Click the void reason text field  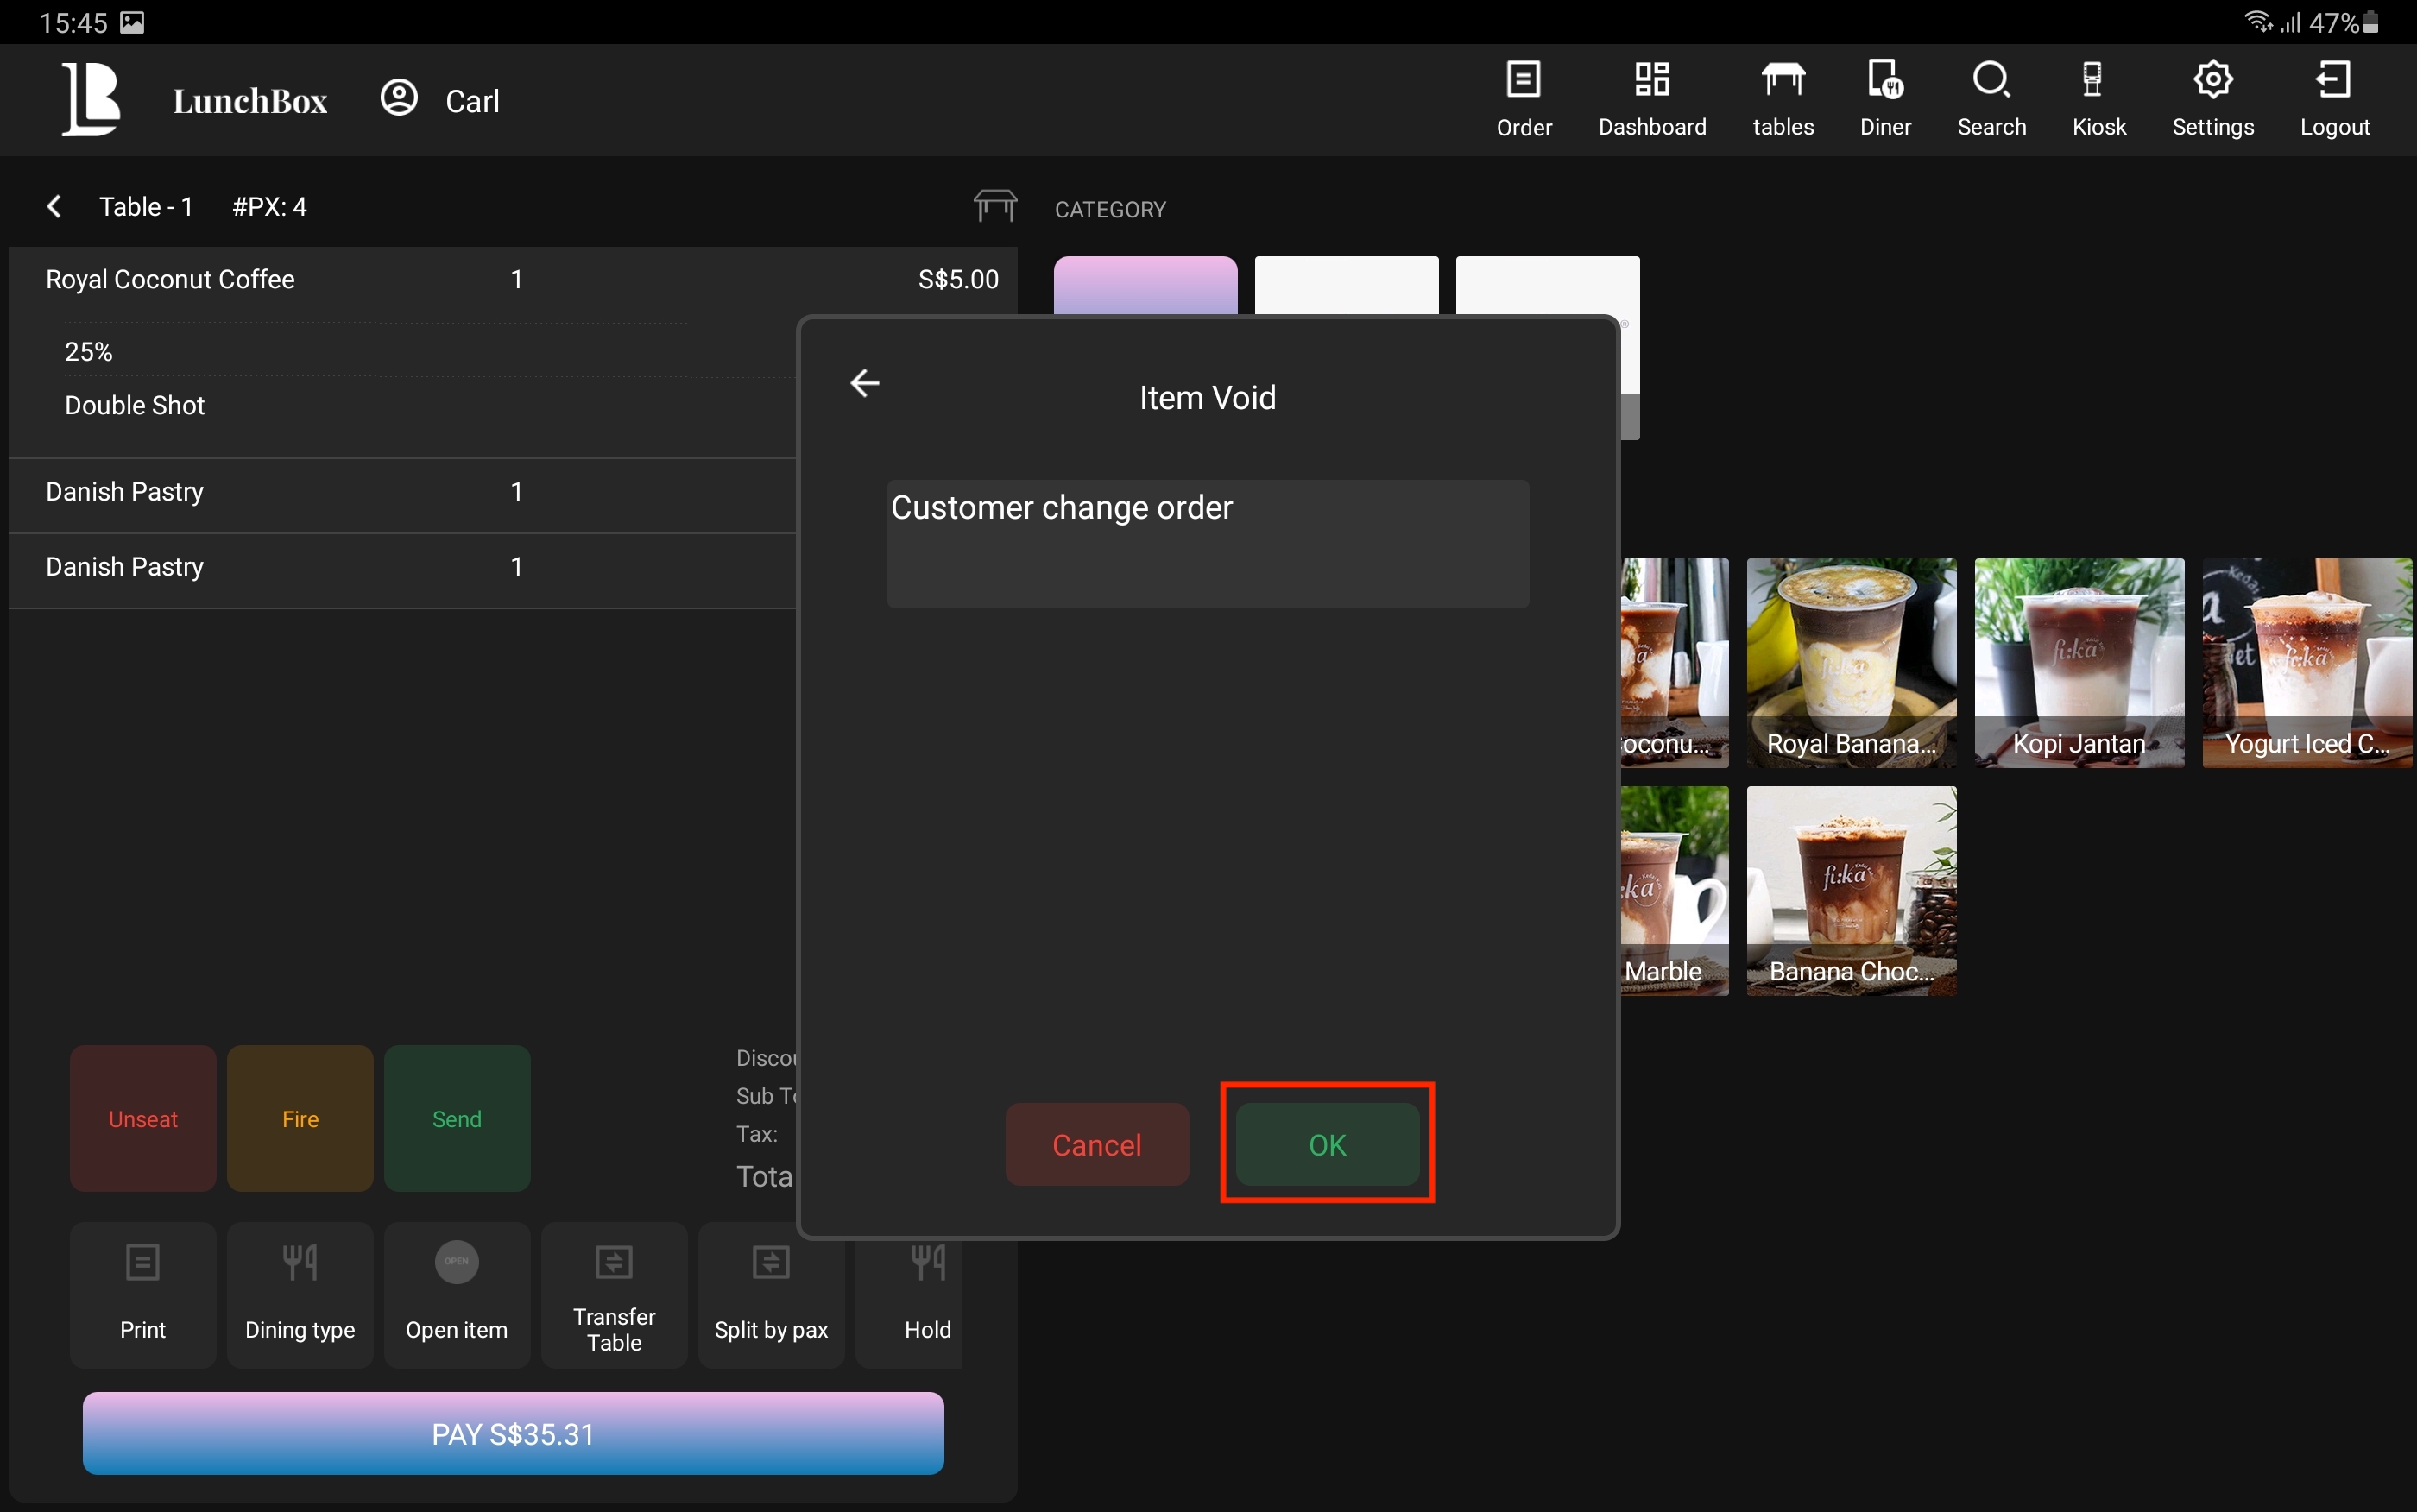1207,543
